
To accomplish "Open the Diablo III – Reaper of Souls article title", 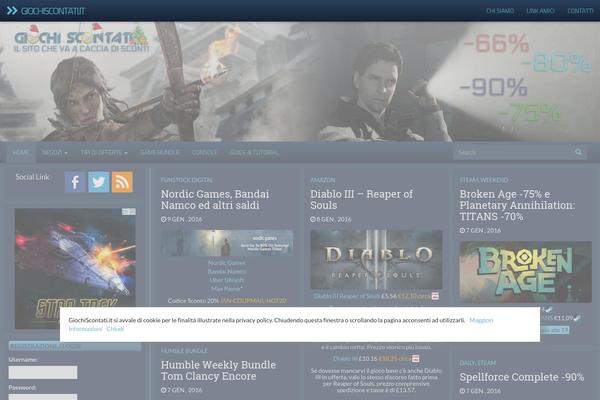I will coord(362,199).
